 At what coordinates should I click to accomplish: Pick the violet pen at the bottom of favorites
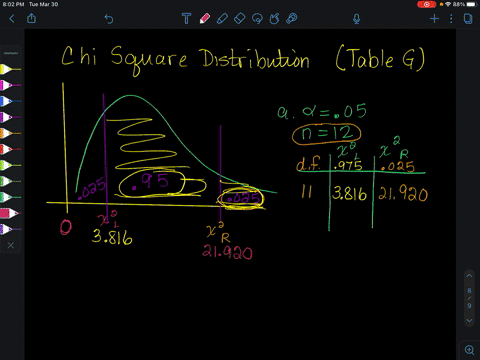point(10,229)
